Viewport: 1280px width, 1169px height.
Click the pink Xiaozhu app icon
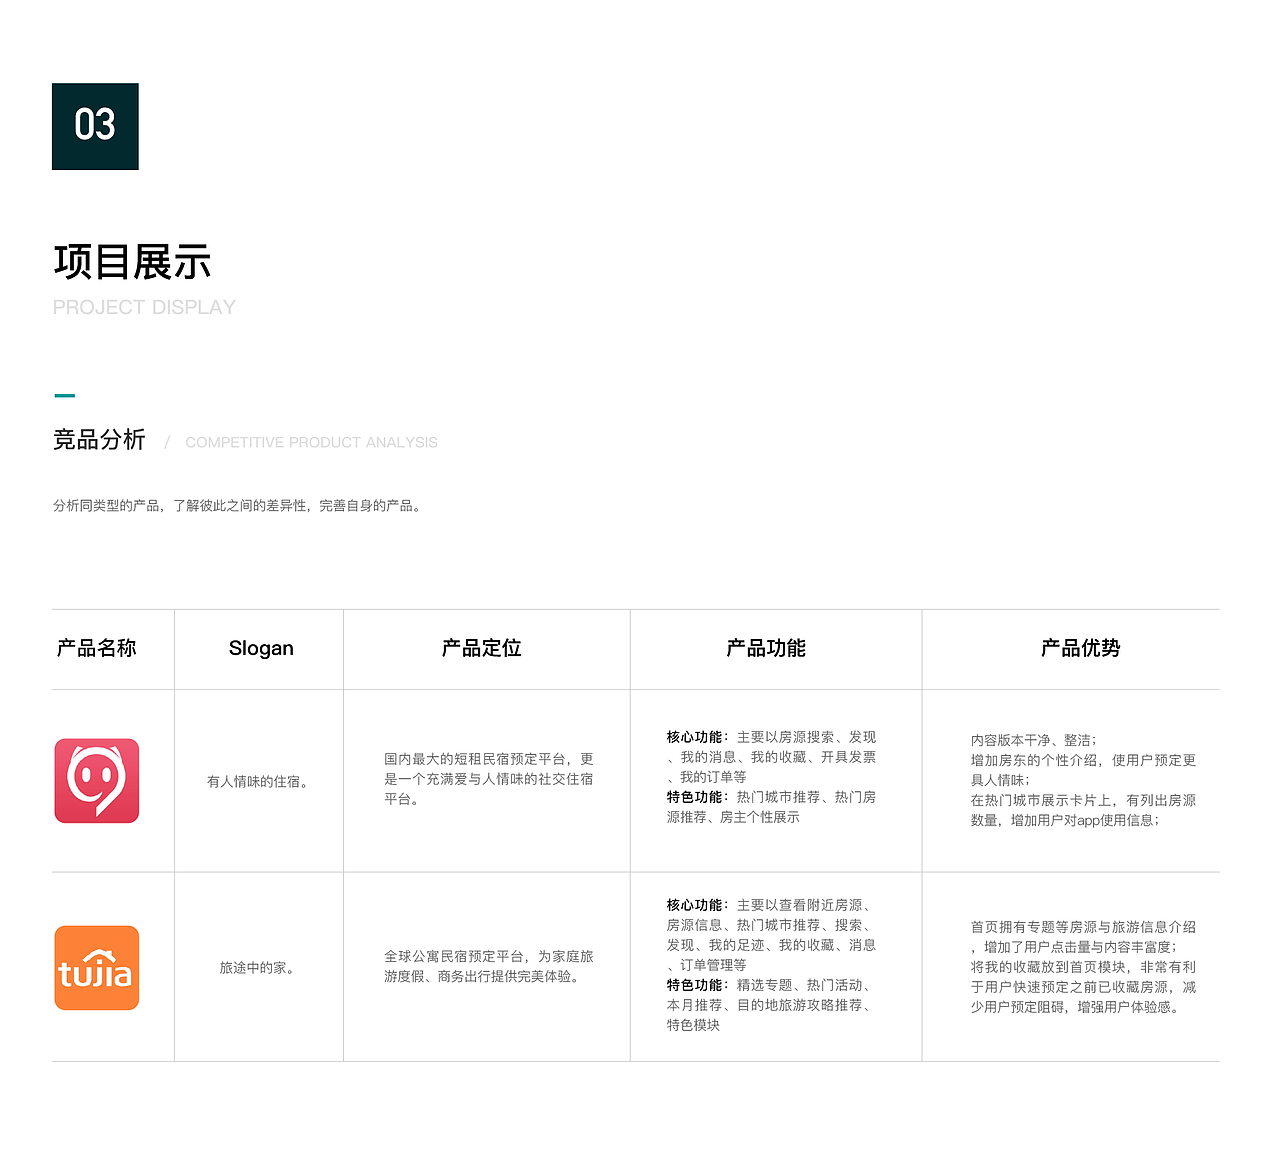pos(97,781)
